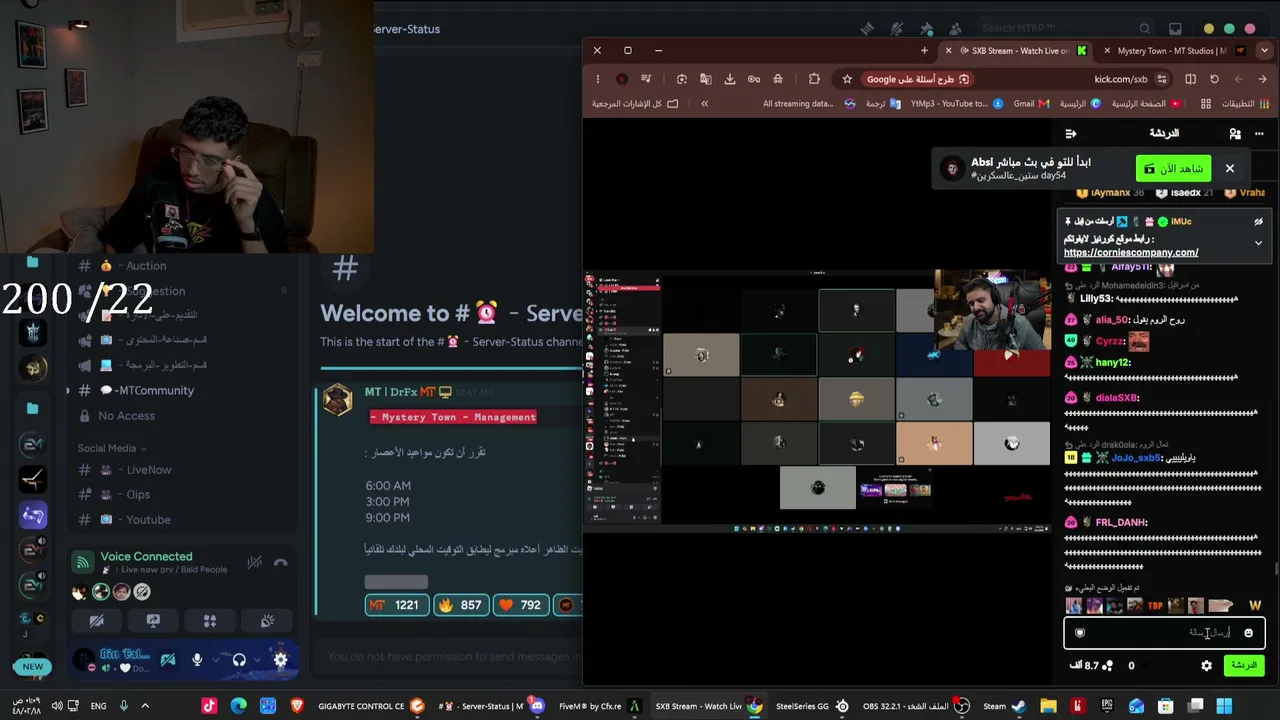Mute the Discord microphone

pyautogui.click(x=197, y=660)
